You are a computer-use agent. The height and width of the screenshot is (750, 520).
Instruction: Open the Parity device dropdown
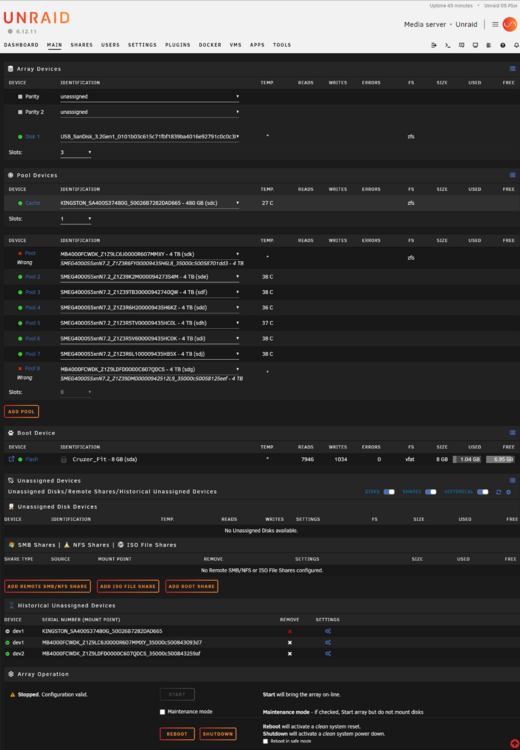point(149,97)
